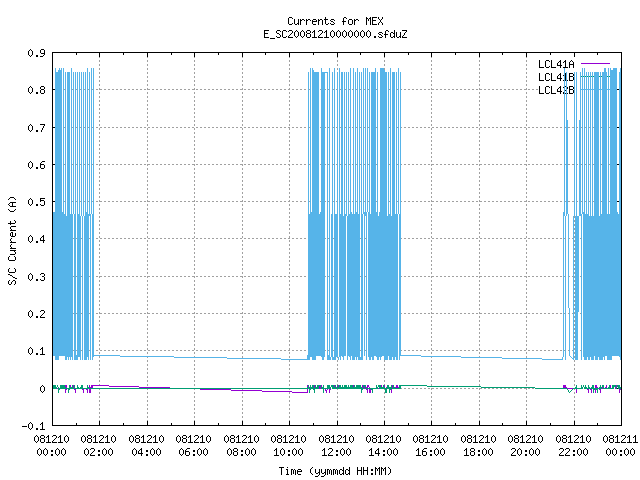Click the 0.1 y-axis tick label
The image size is (640, 480).
[36, 351]
